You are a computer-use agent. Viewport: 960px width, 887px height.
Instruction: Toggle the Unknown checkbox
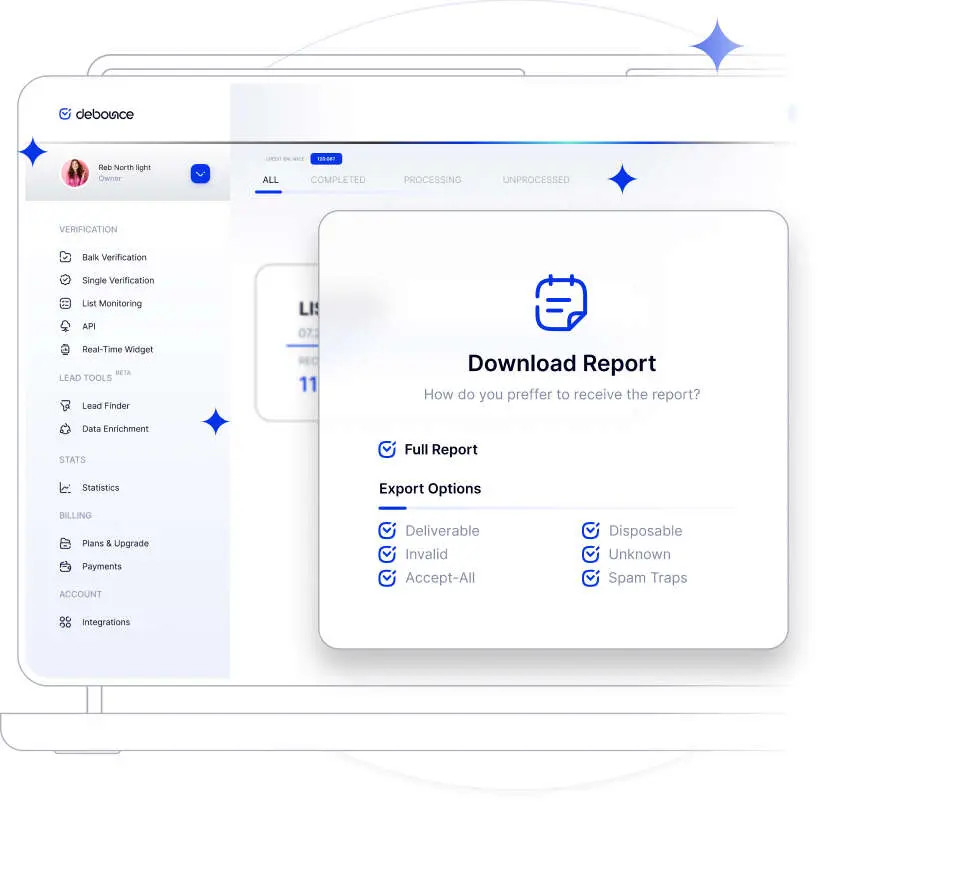tap(590, 554)
